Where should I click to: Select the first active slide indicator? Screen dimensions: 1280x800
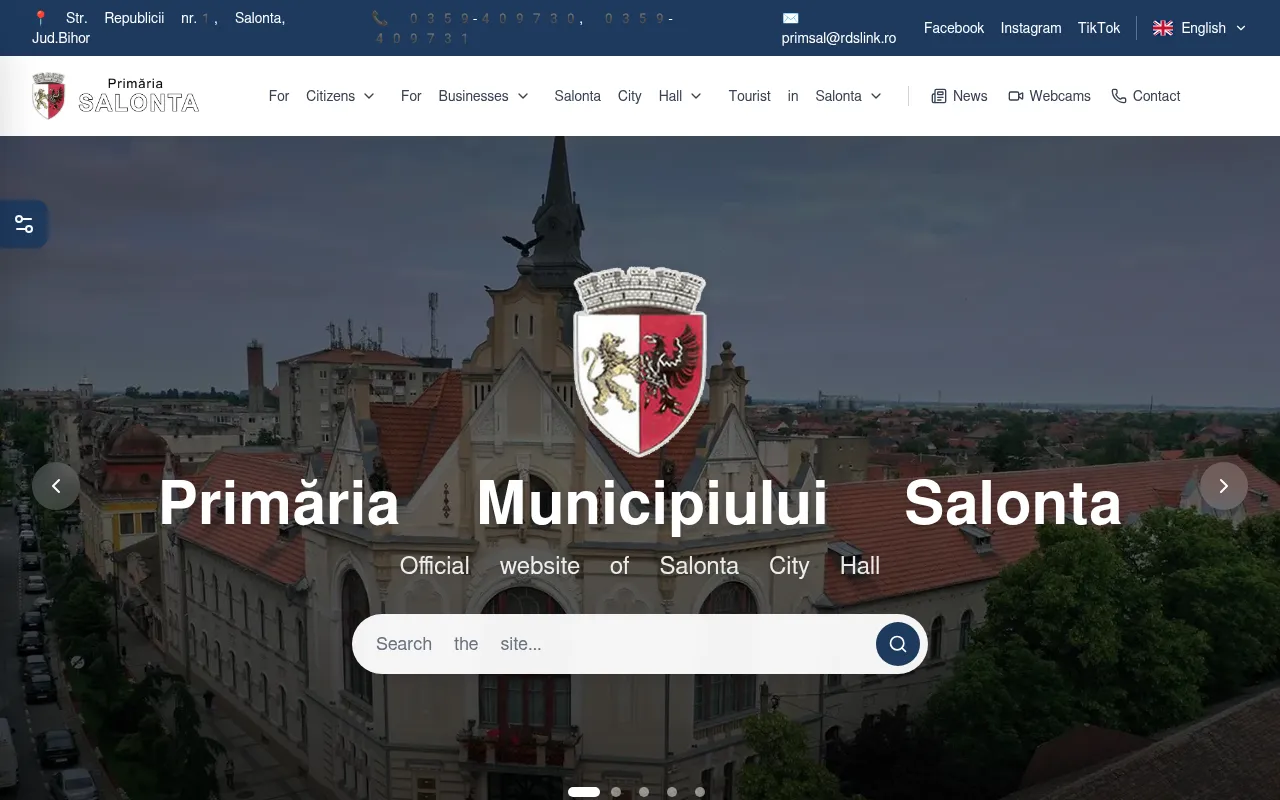(584, 792)
